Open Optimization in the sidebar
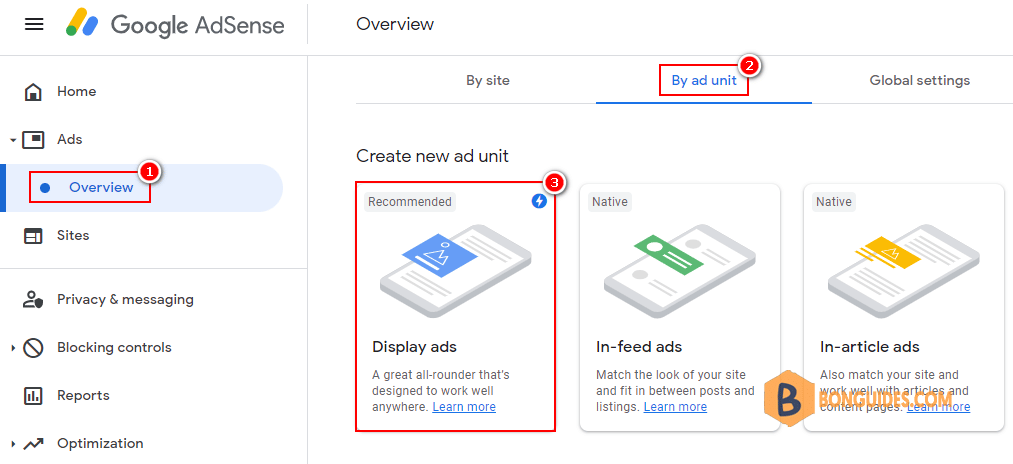The width and height of the screenshot is (1013, 464). (100, 444)
